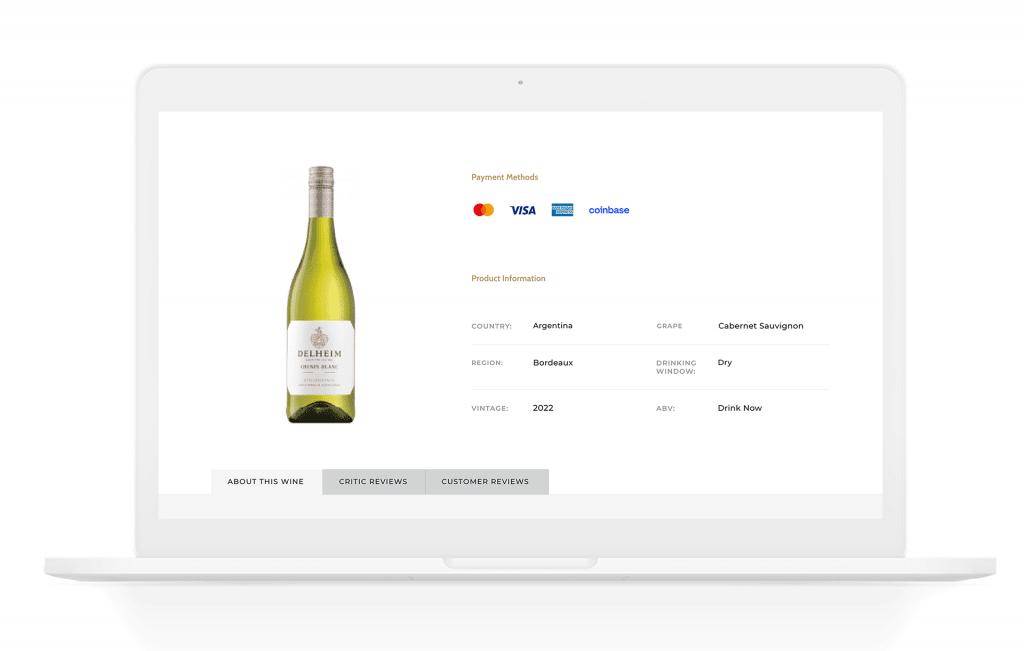Click the Product Information heading
This screenshot has height=651, width=1024.
click(x=508, y=278)
